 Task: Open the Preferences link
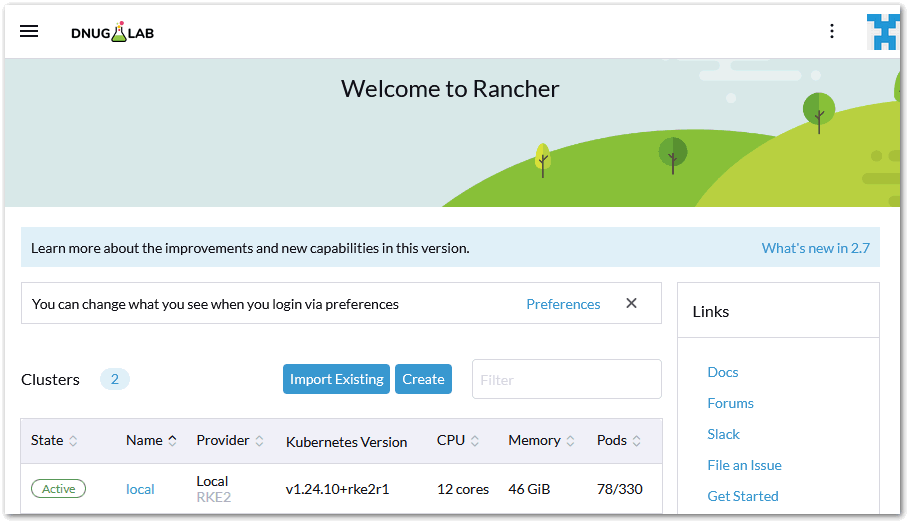563,304
